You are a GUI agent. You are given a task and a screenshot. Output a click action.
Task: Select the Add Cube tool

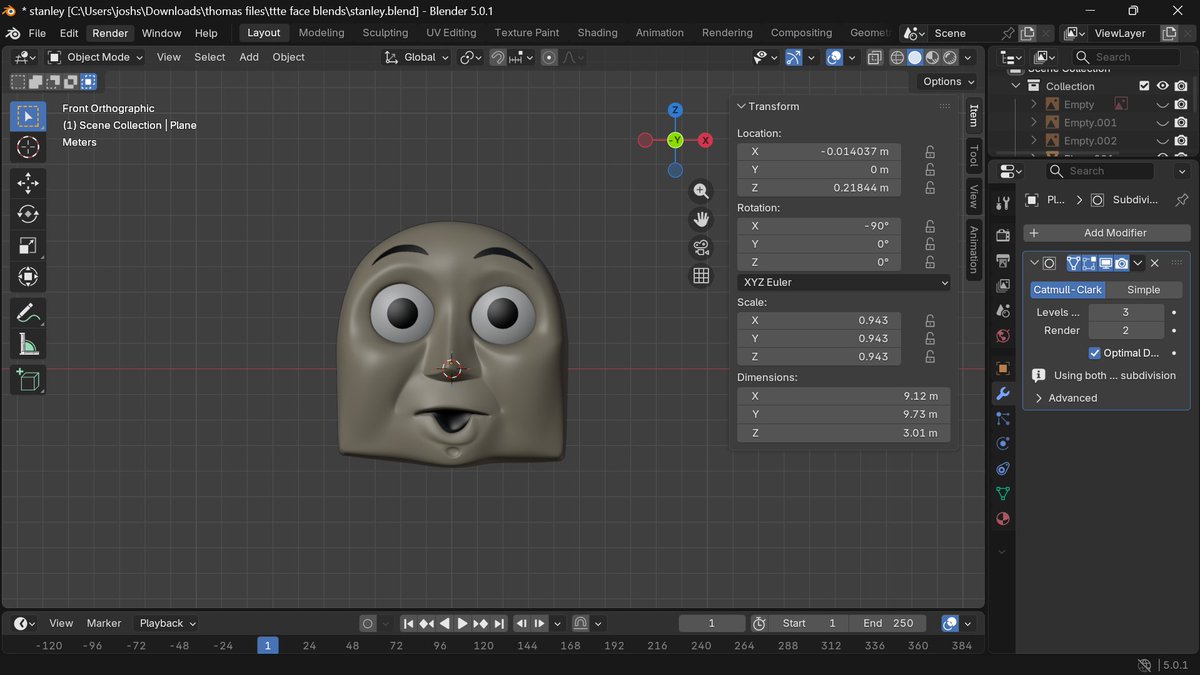coord(28,380)
